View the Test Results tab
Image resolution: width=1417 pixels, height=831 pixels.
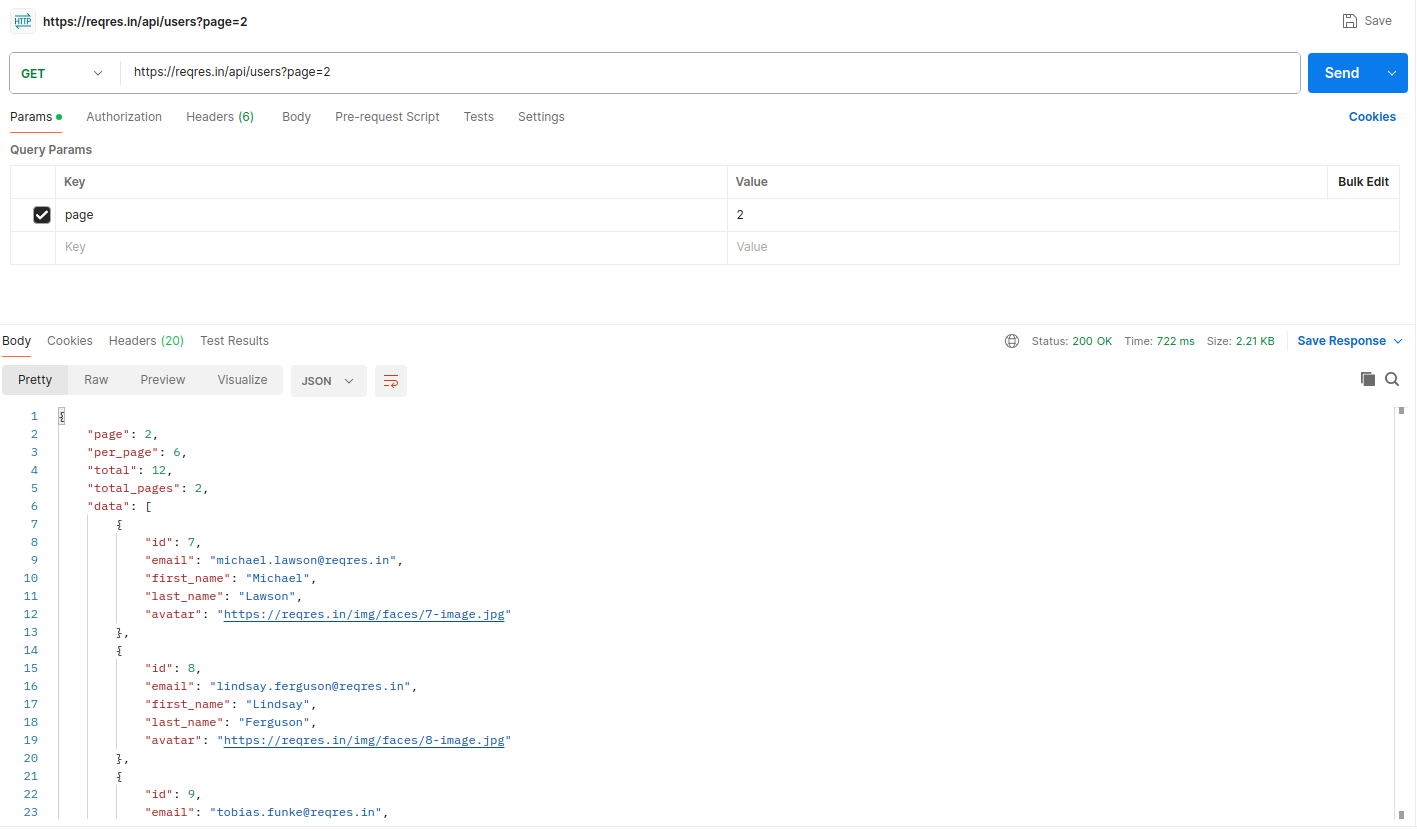tap(234, 340)
